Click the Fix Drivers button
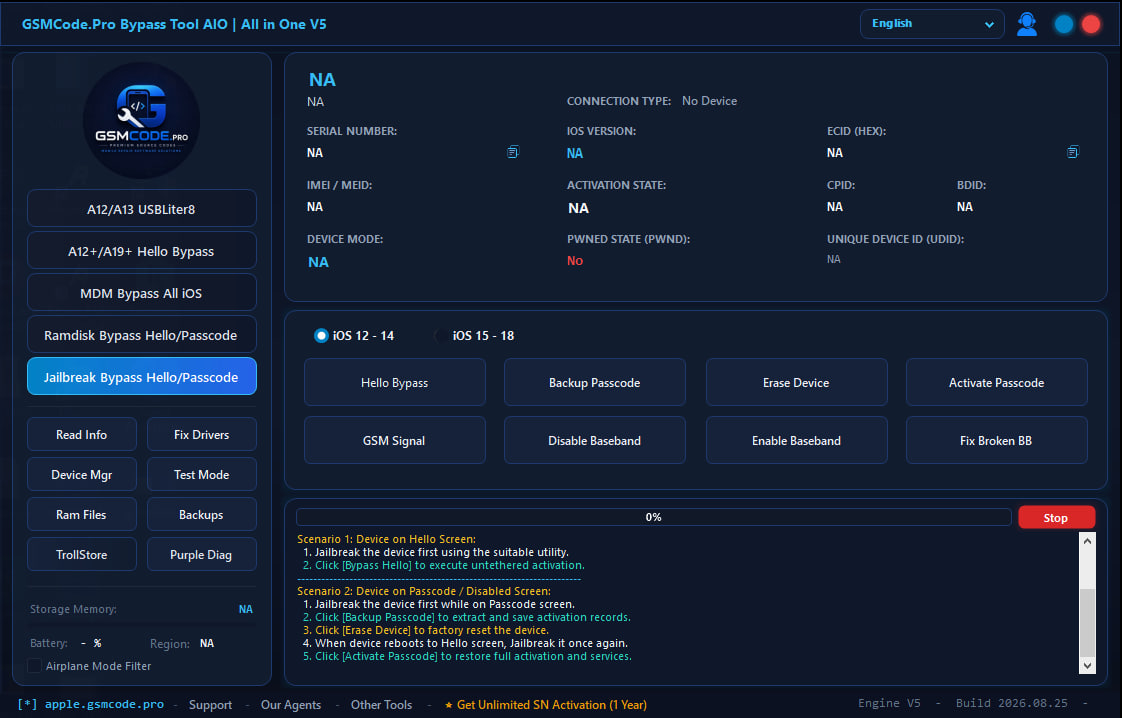The image size is (1122, 718). tap(202, 435)
